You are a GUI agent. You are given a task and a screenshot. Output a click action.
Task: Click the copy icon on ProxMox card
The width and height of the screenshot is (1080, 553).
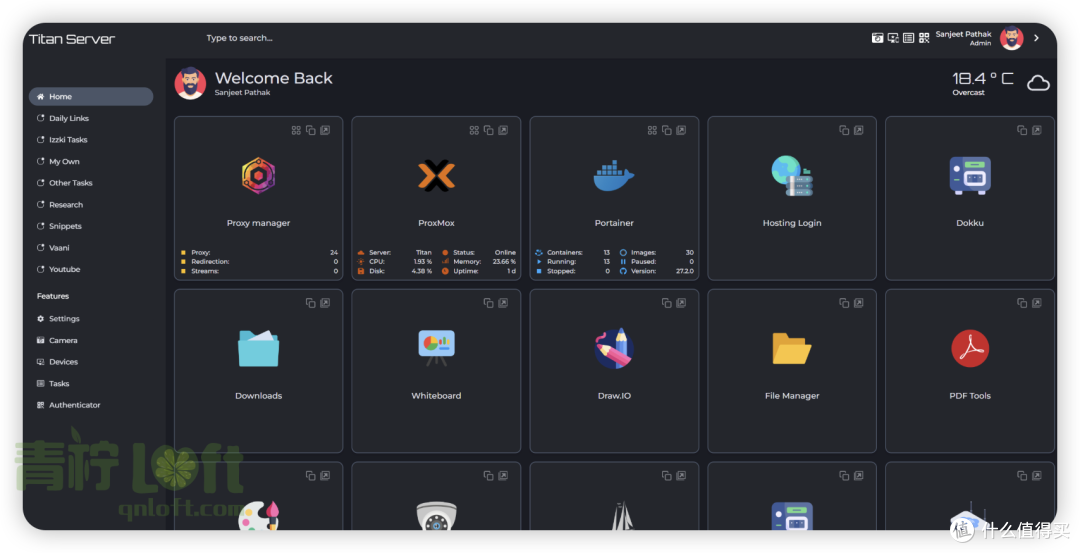coord(488,130)
